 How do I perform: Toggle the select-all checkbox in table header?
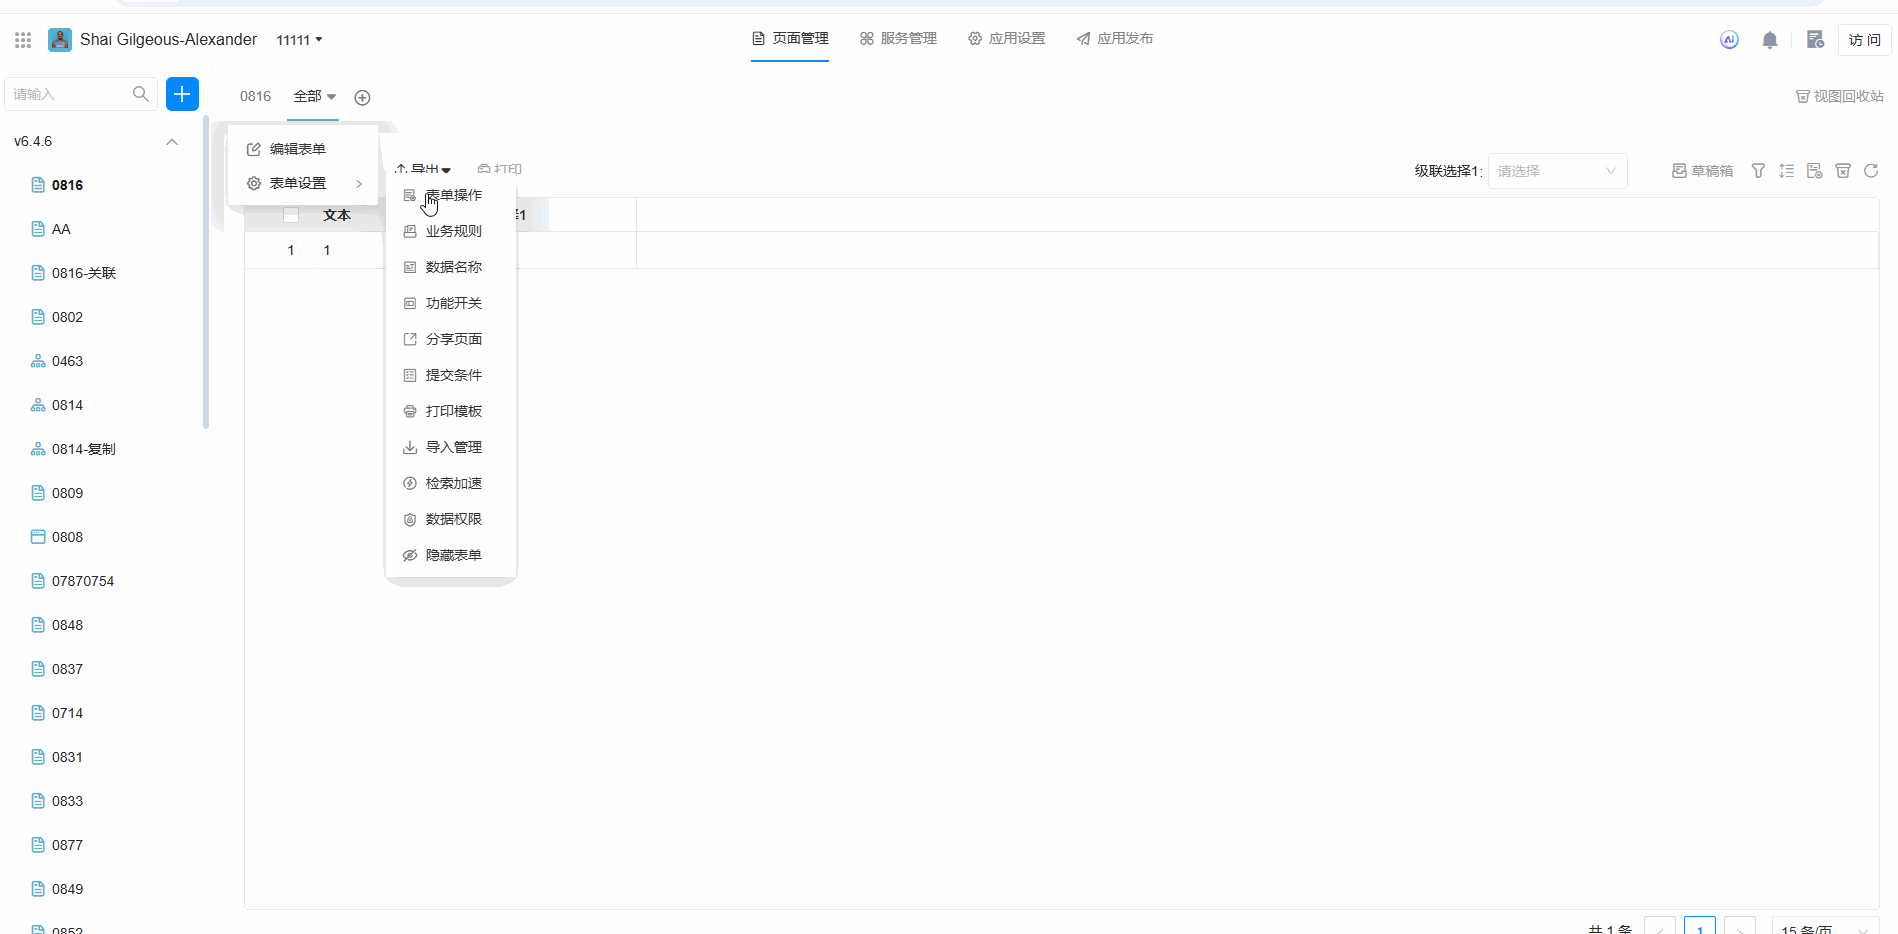tap(291, 215)
